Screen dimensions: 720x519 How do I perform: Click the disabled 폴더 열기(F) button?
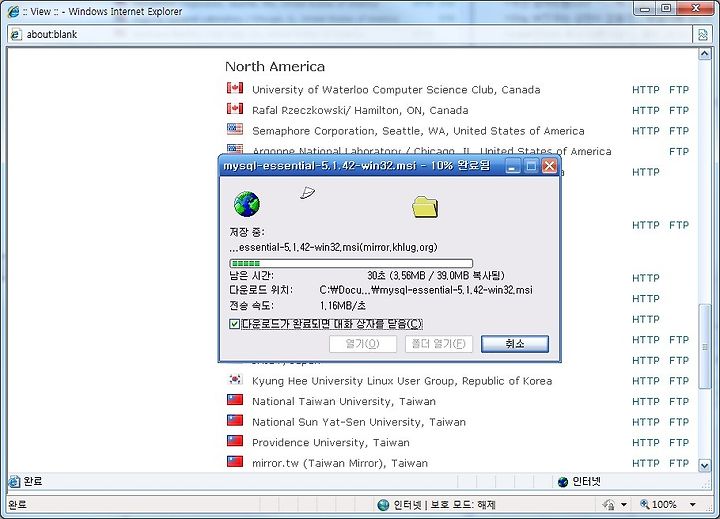439,344
